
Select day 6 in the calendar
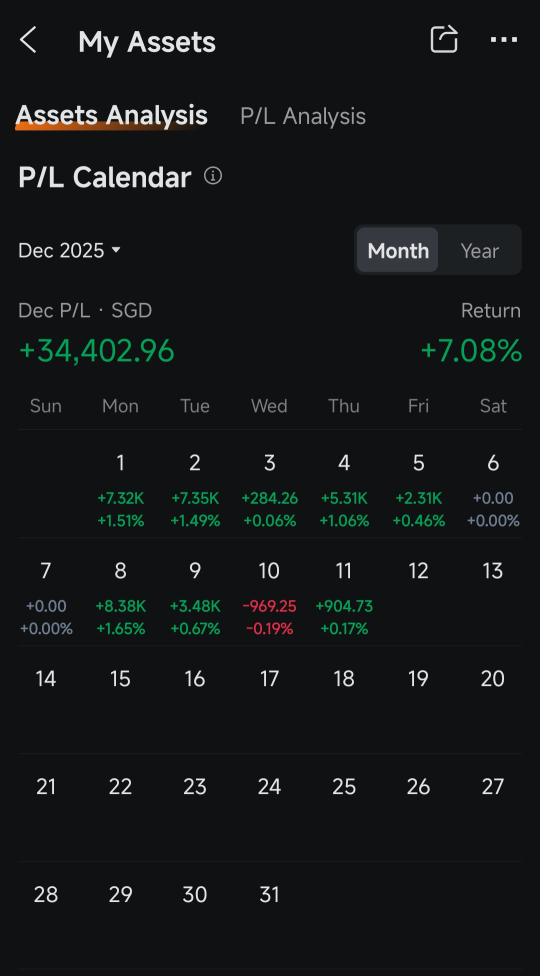493,490
